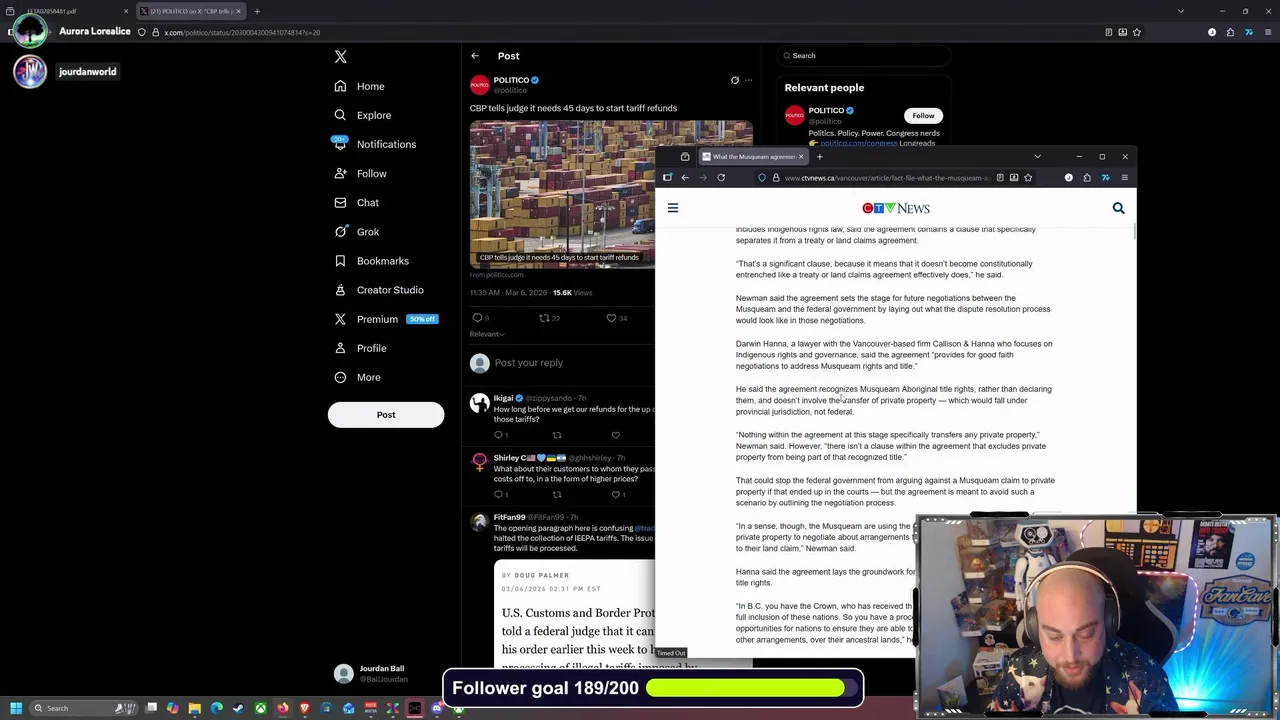
Task: Follow POLITICO in Relevant people
Action: 923,116
